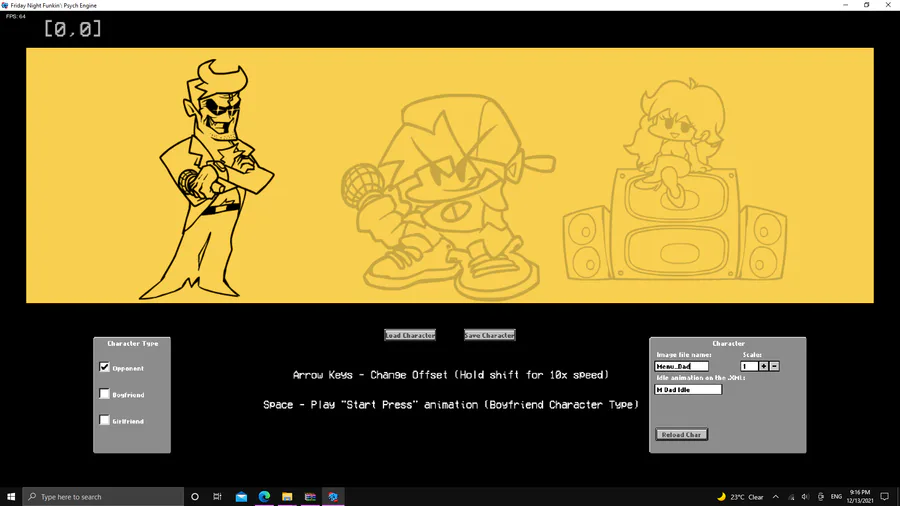
Task: Click the Reload Char button
Action: pos(681,434)
